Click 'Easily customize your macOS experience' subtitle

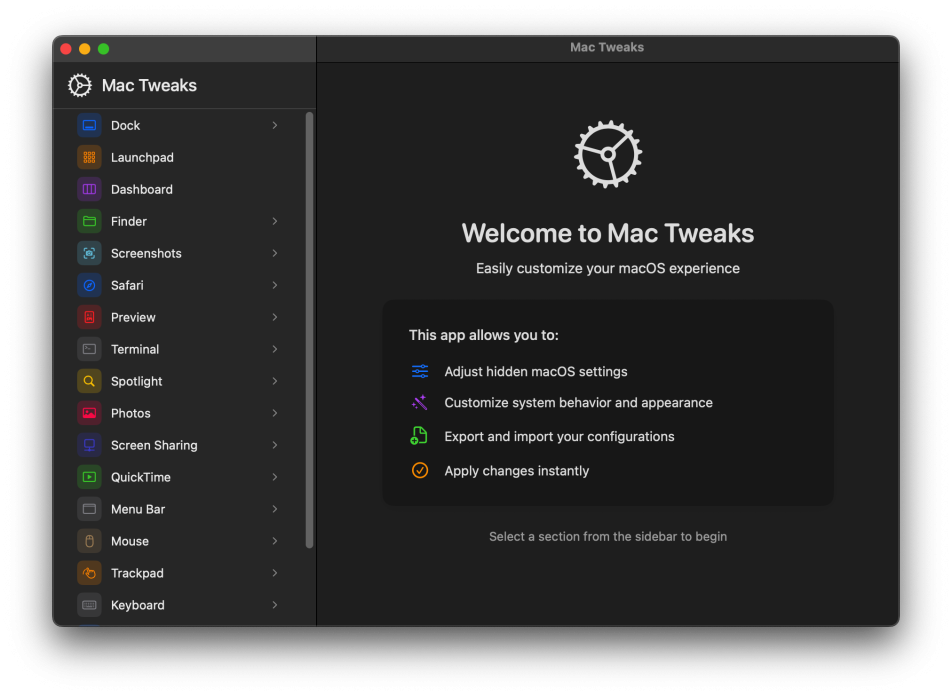608,268
